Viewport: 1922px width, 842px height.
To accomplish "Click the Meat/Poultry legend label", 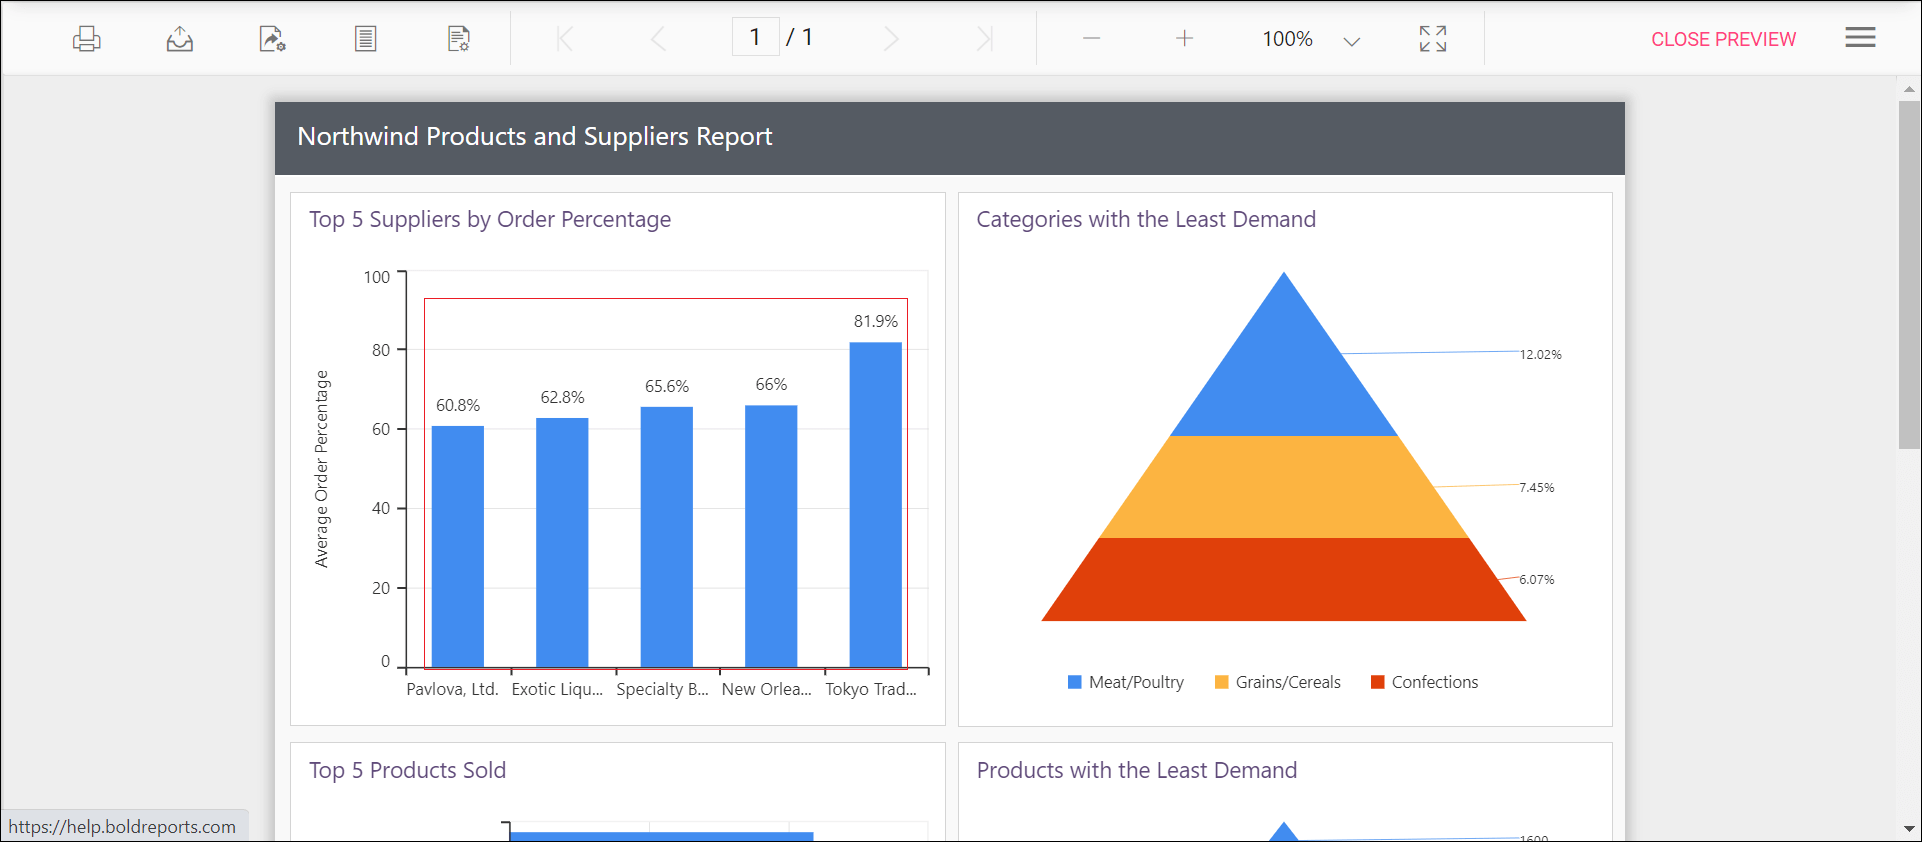I will tap(1136, 682).
